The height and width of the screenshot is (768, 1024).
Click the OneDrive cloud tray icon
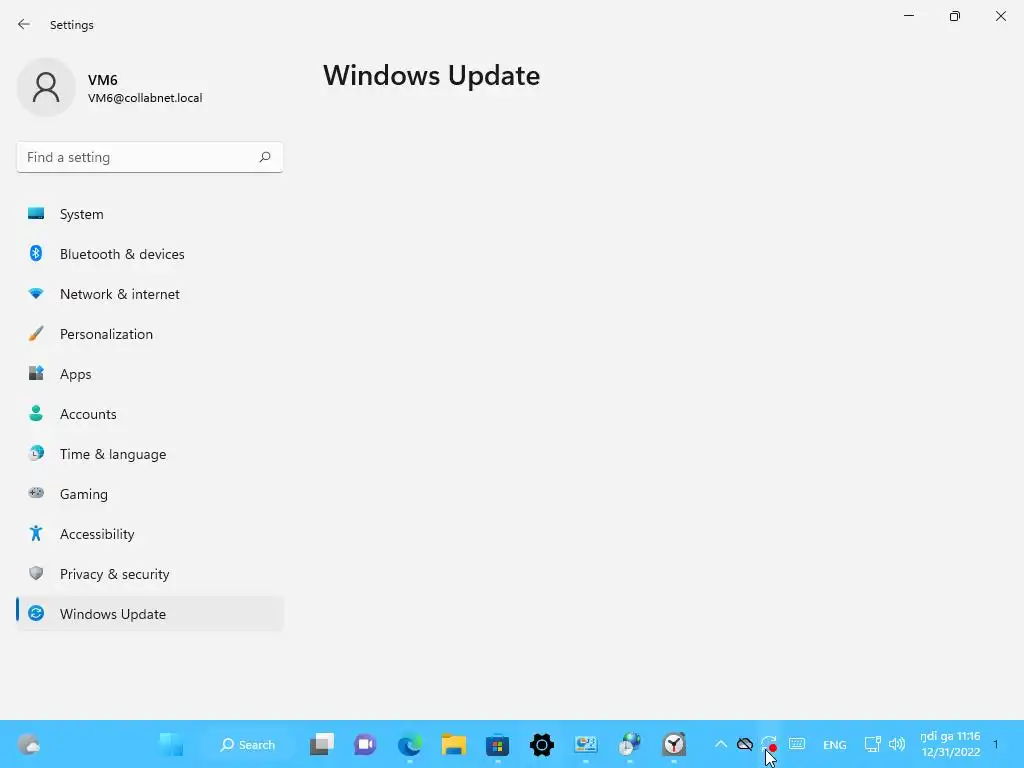(745, 744)
